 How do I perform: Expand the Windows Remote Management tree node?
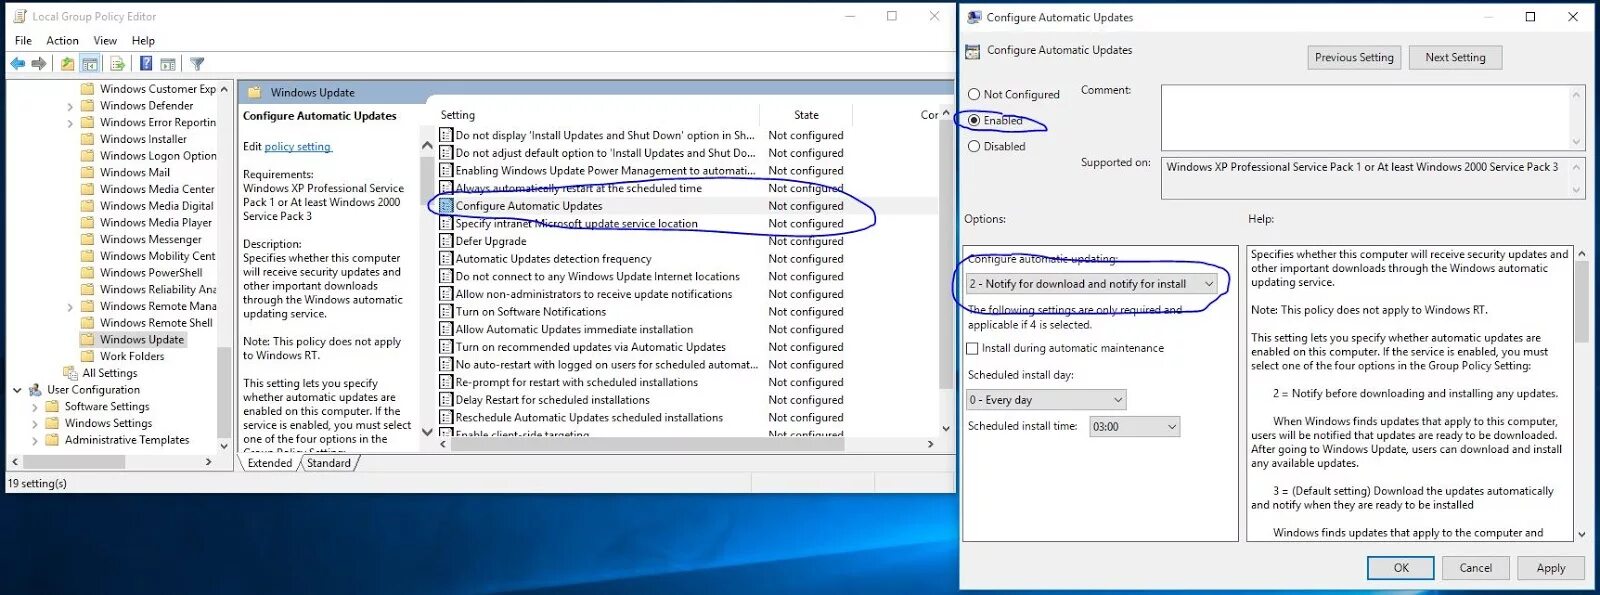coord(70,308)
